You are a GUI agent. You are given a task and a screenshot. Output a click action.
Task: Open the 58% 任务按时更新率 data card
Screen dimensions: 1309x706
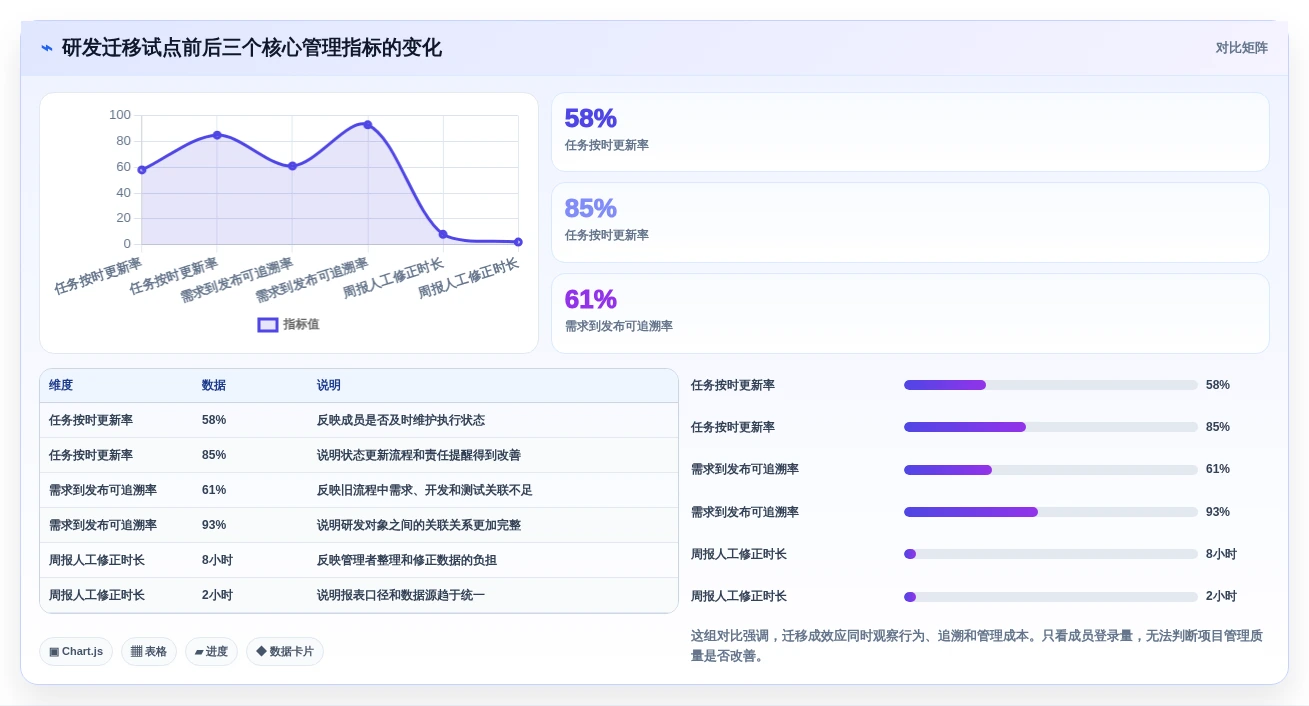(910, 132)
